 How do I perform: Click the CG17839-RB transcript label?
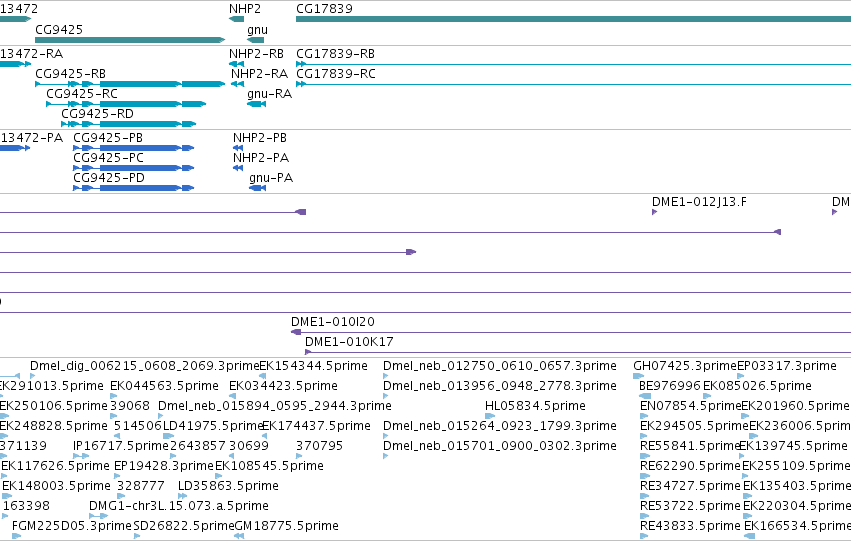[335, 54]
